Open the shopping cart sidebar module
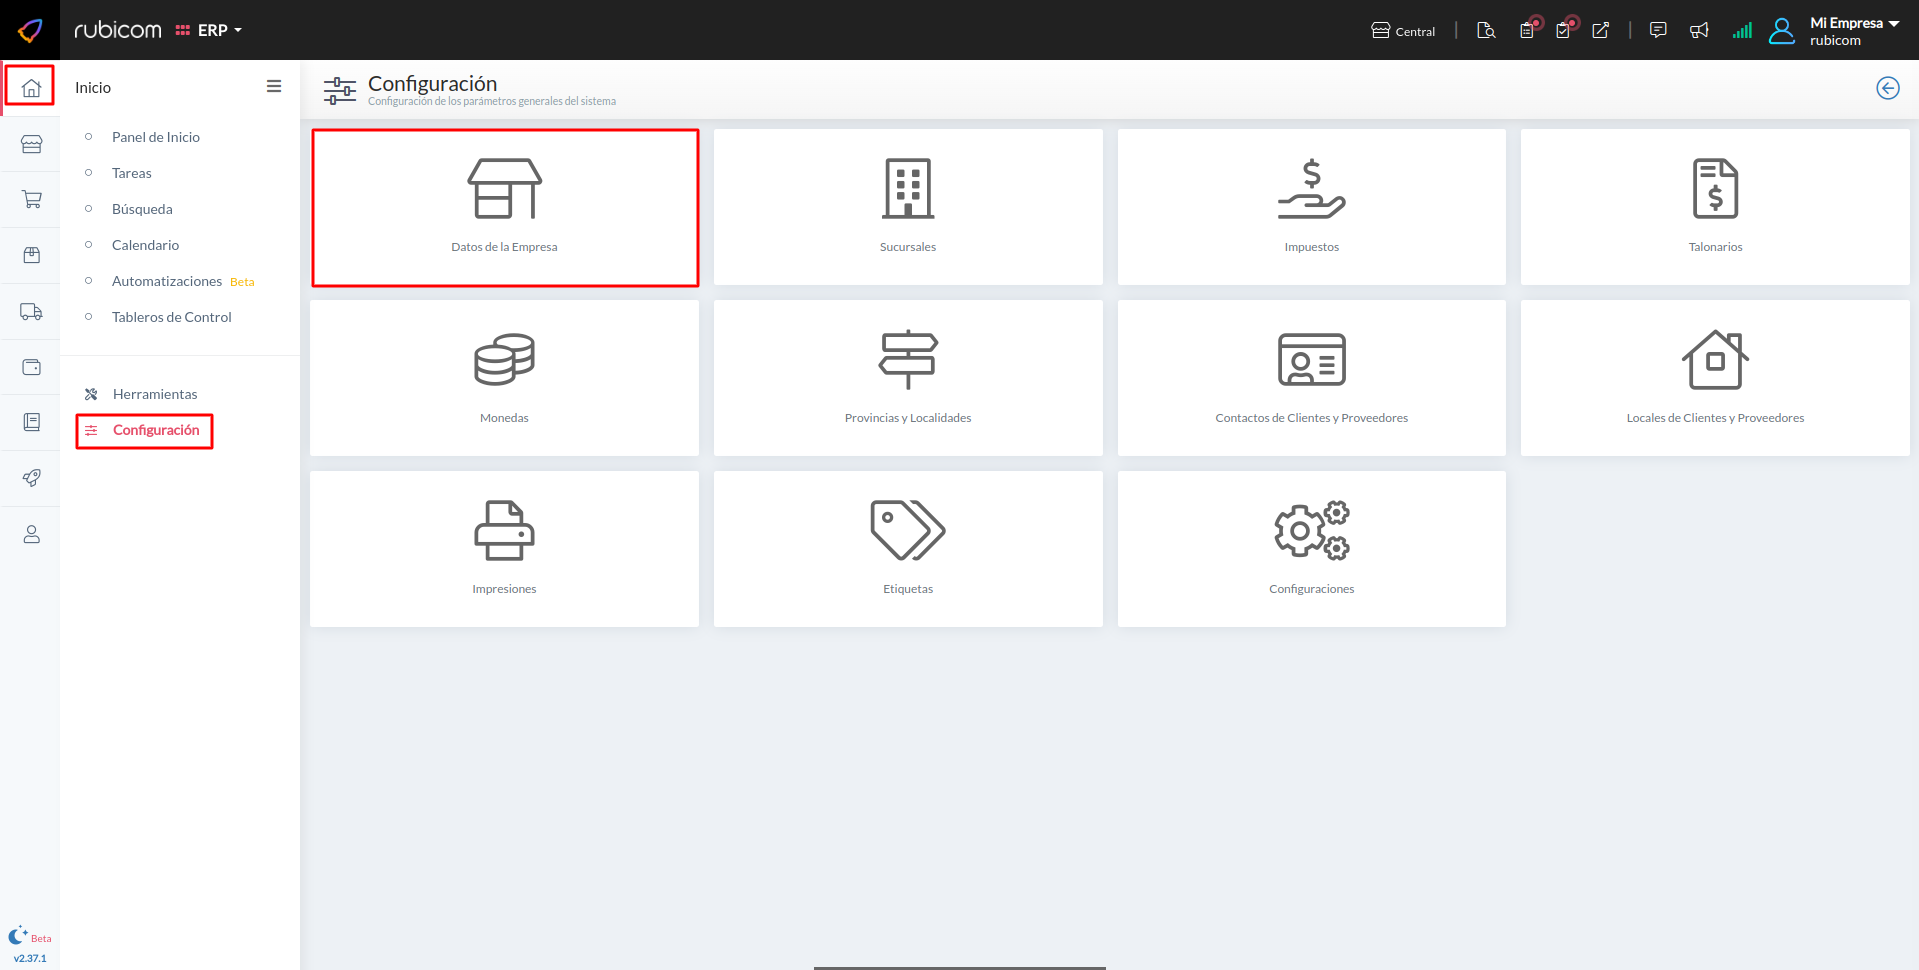This screenshot has height=970, width=1919. click(x=31, y=200)
